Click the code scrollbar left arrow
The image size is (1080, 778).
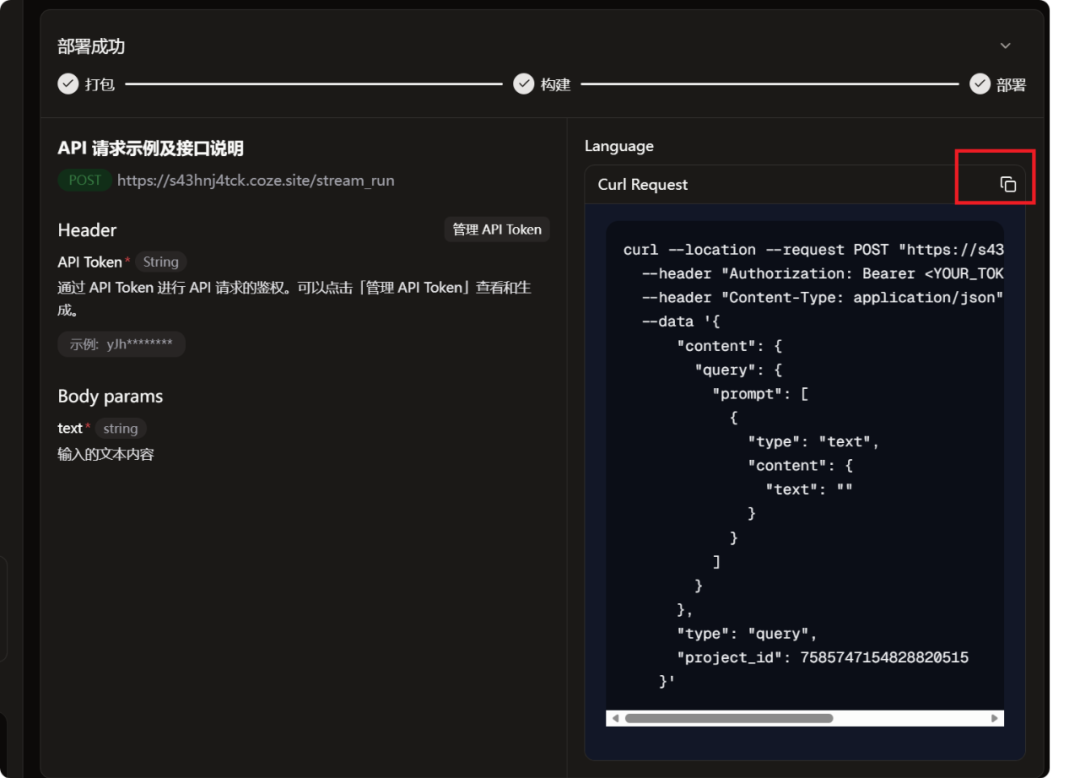[x=615, y=718]
